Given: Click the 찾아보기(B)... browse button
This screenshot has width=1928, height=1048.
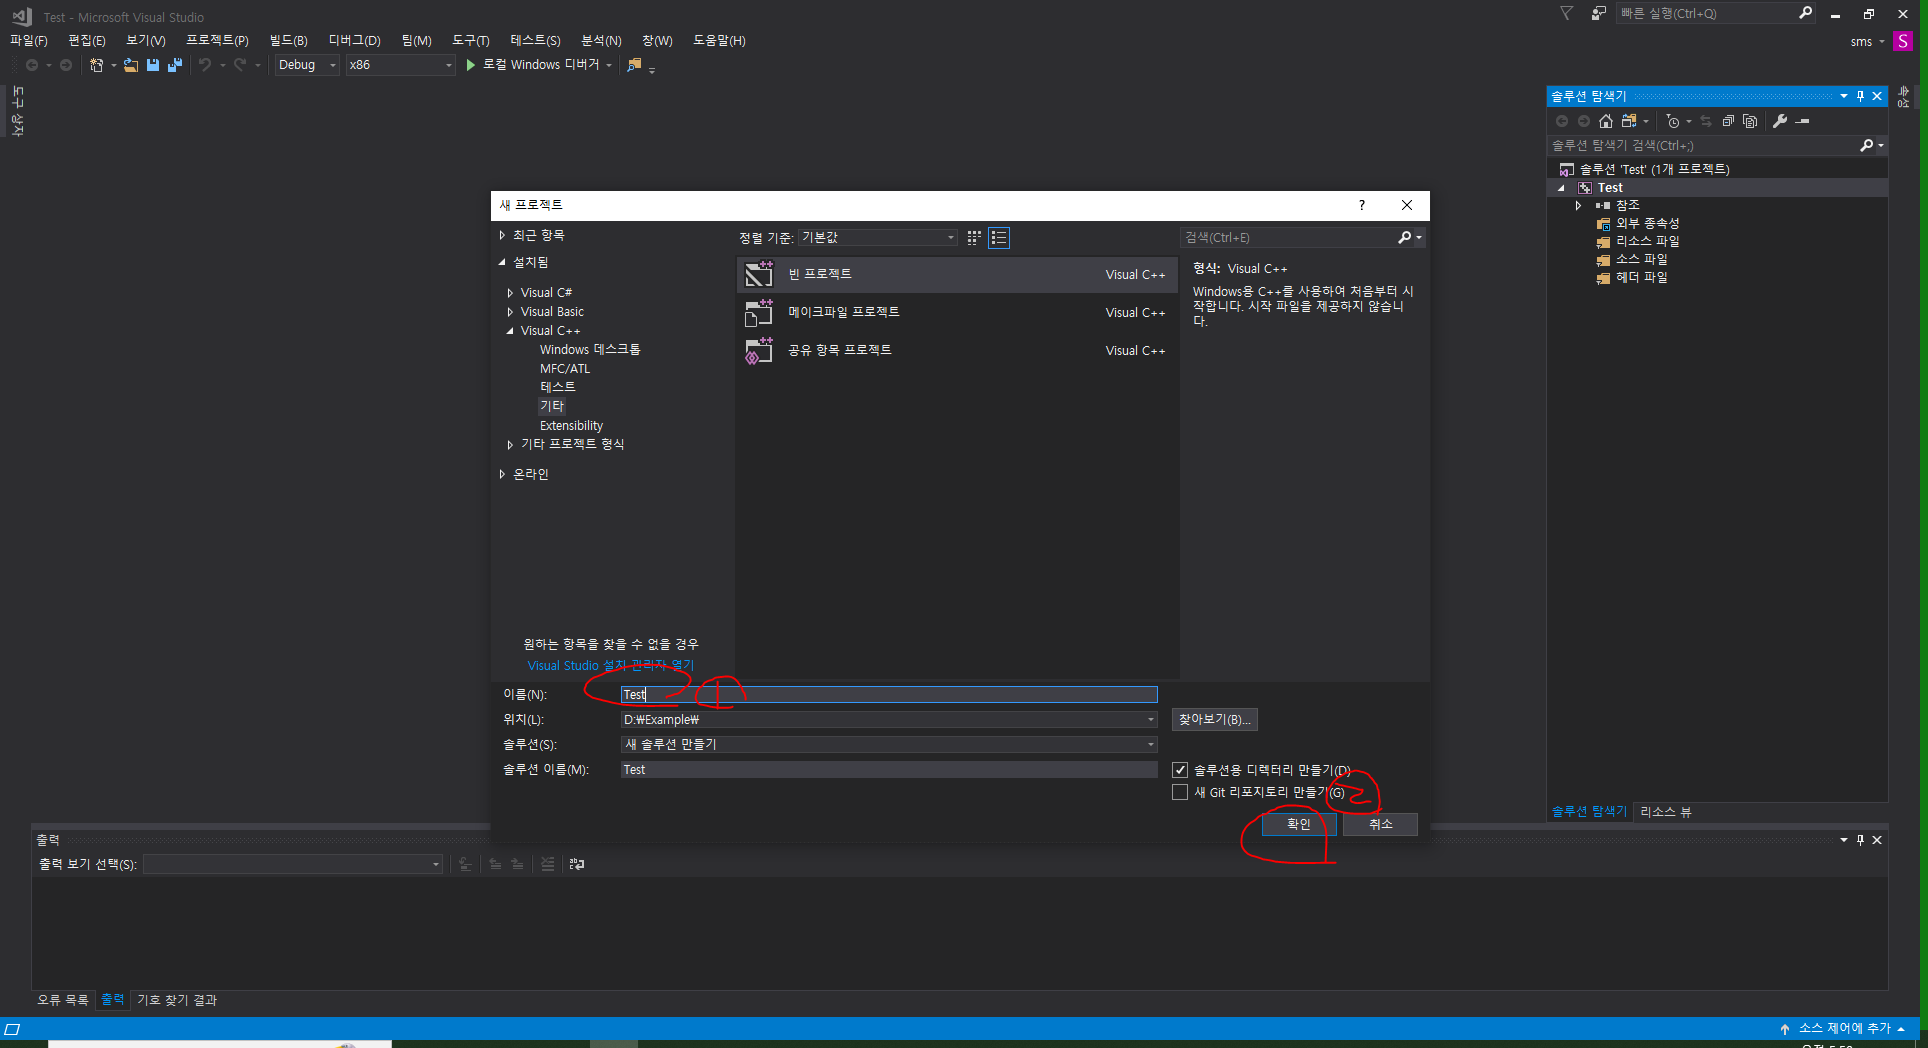Looking at the screenshot, I should (x=1214, y=720).
